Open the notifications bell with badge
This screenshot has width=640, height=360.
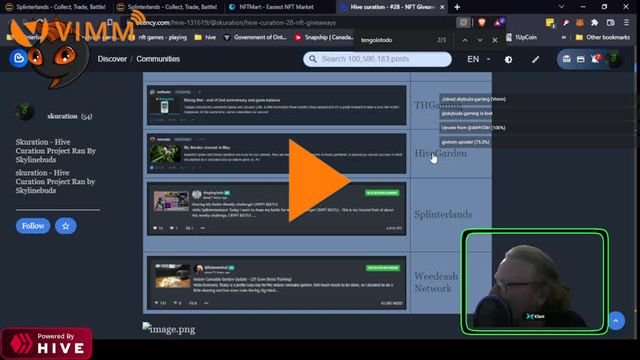point(595,60)
